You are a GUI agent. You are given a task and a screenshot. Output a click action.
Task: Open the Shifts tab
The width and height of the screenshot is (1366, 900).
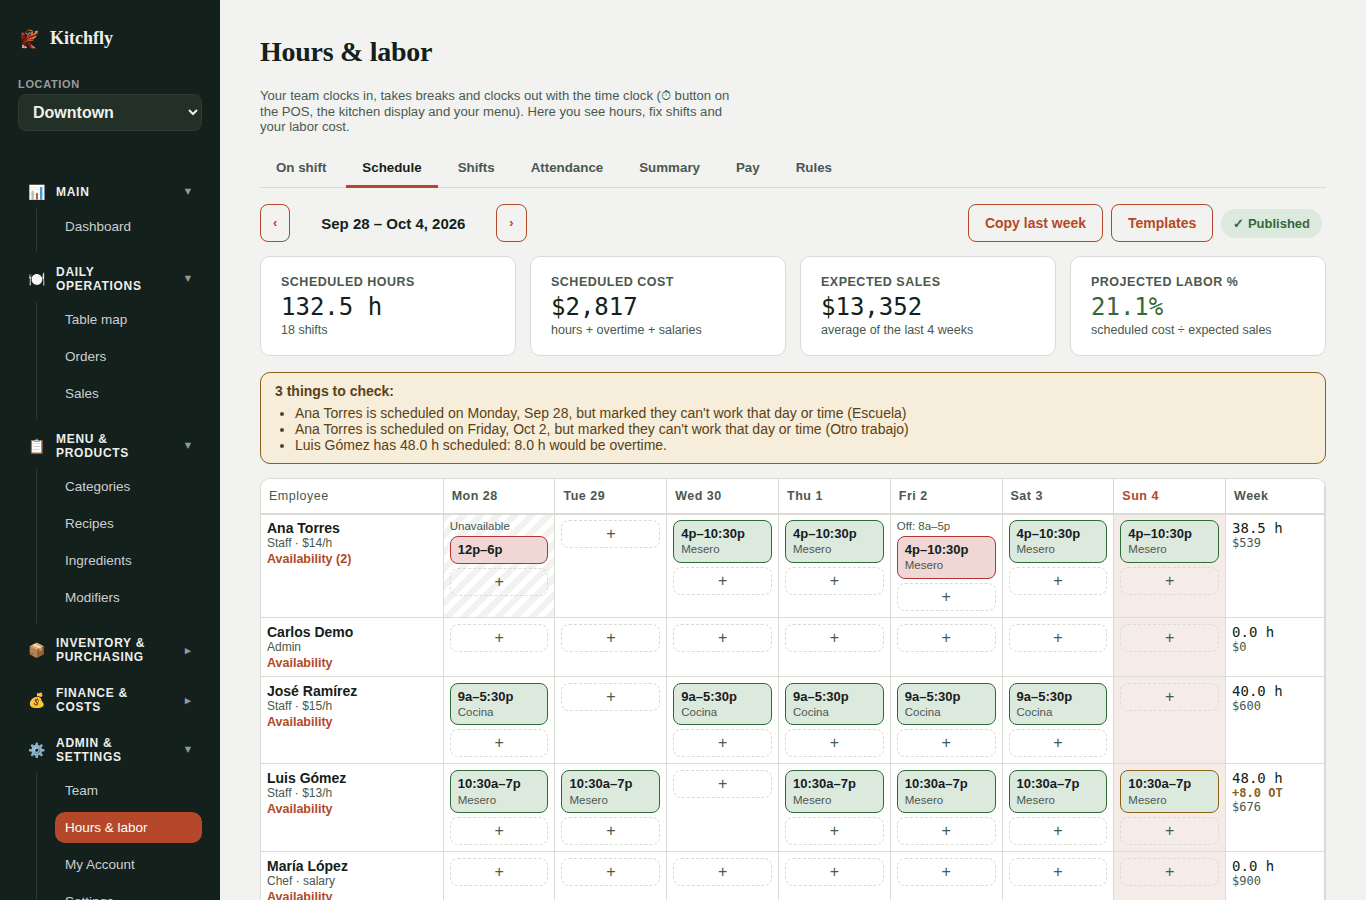point(476,168)
